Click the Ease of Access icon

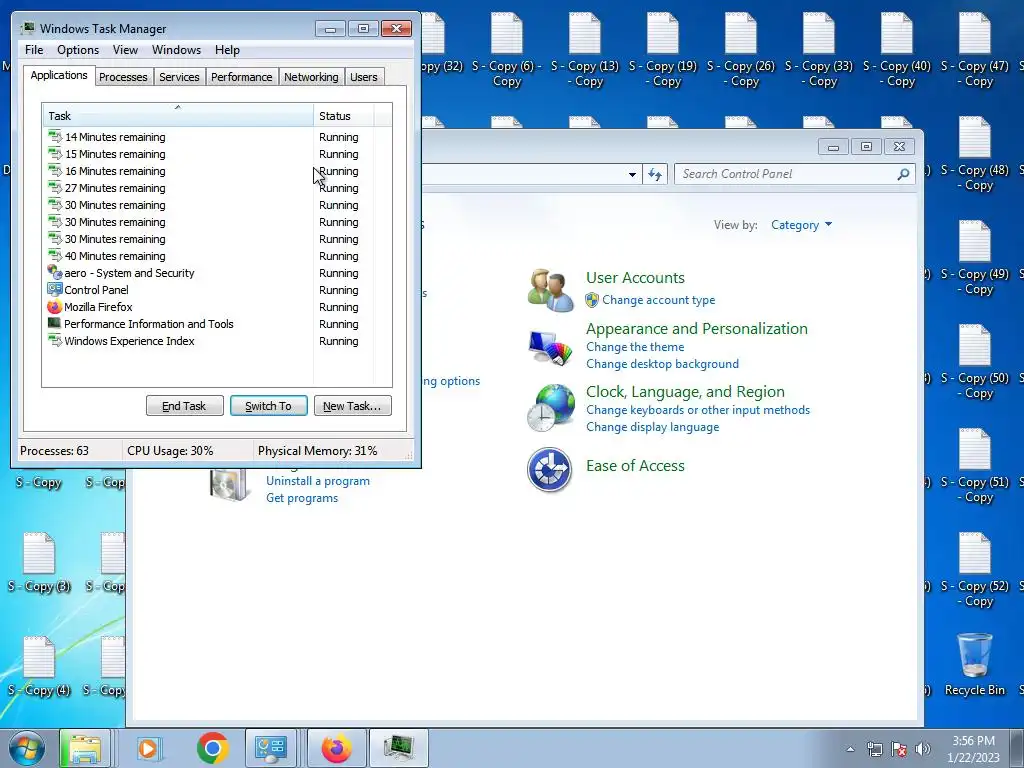point(549,469)
